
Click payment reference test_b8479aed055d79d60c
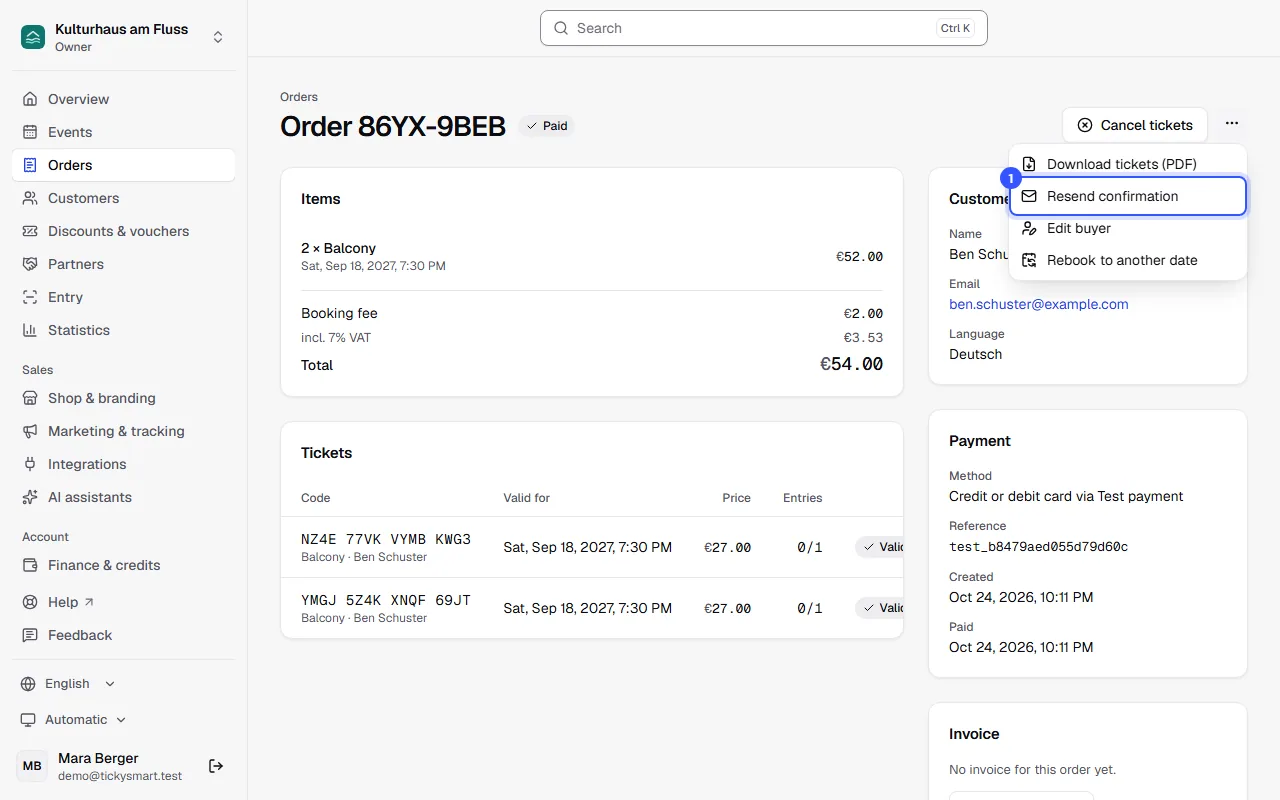(x=1039, y=547)
